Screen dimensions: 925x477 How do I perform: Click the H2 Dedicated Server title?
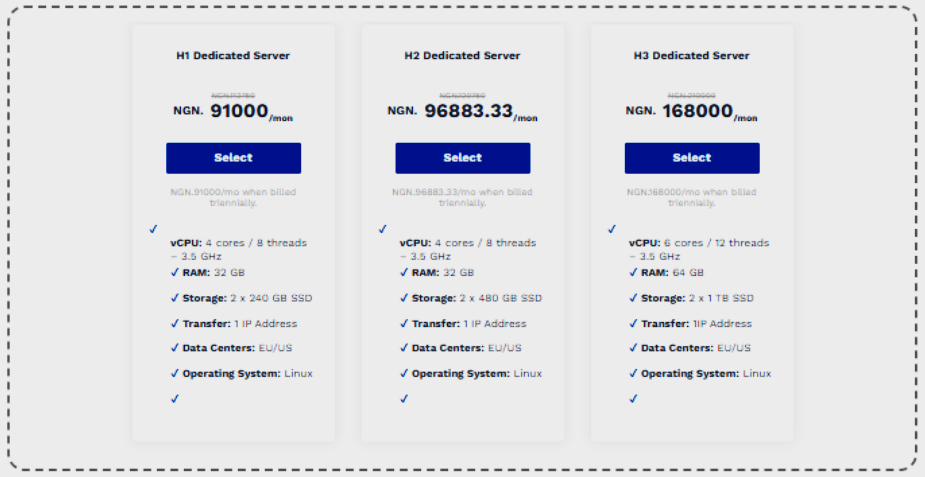tap(462, 56)
